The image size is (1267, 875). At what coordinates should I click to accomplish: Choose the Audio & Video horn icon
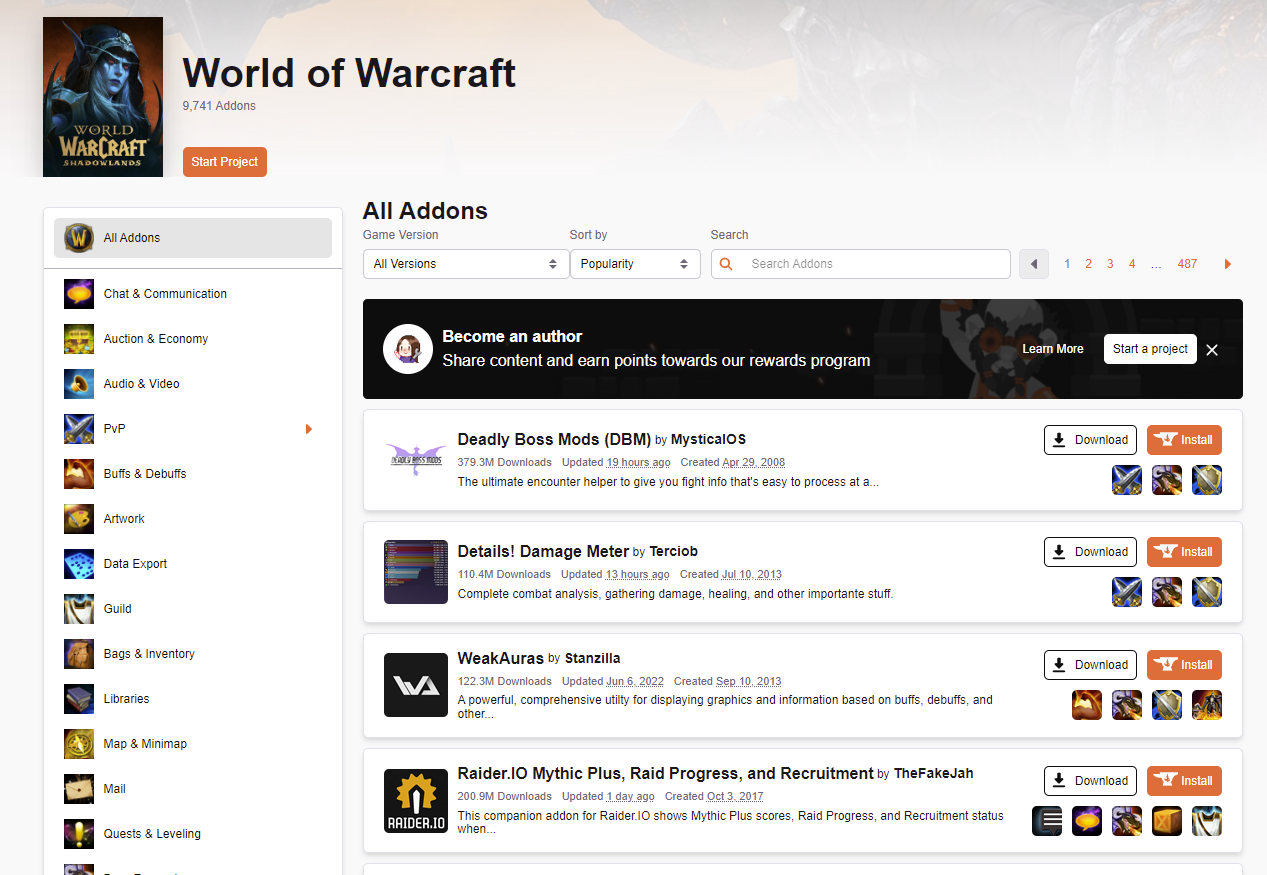point(79,384)
